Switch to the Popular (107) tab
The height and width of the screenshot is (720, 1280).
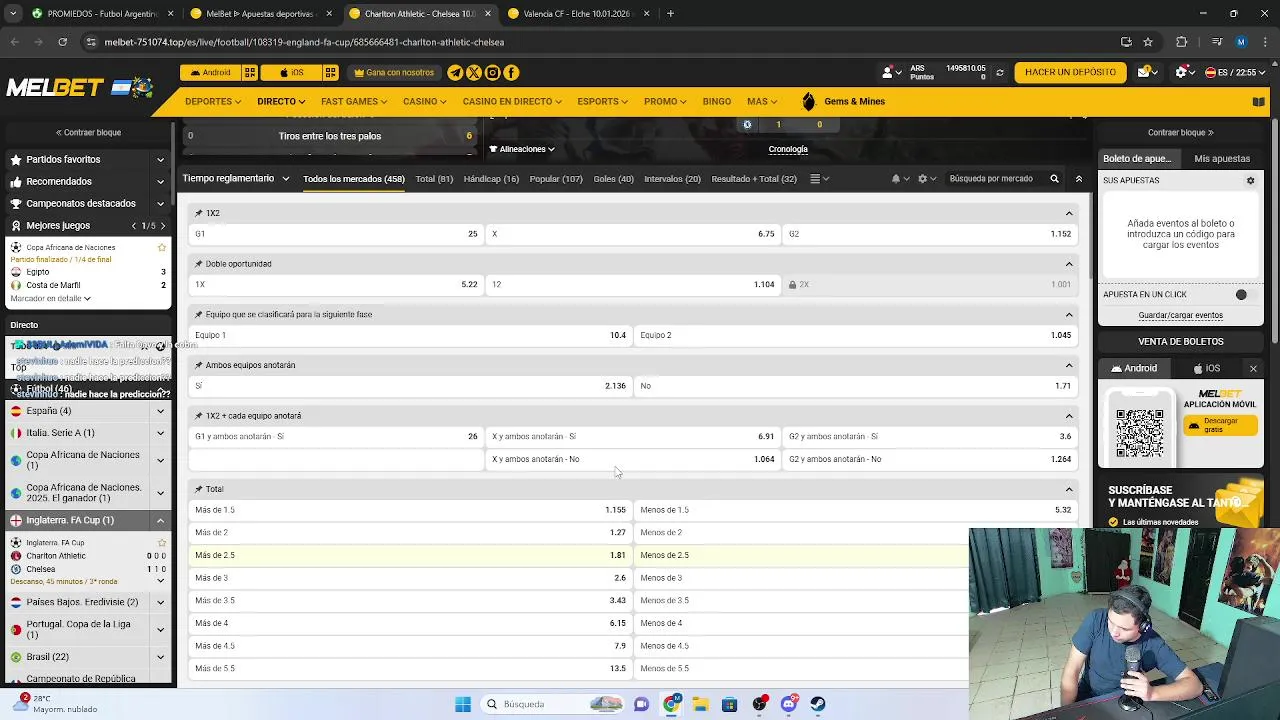[x=556, y=179]
